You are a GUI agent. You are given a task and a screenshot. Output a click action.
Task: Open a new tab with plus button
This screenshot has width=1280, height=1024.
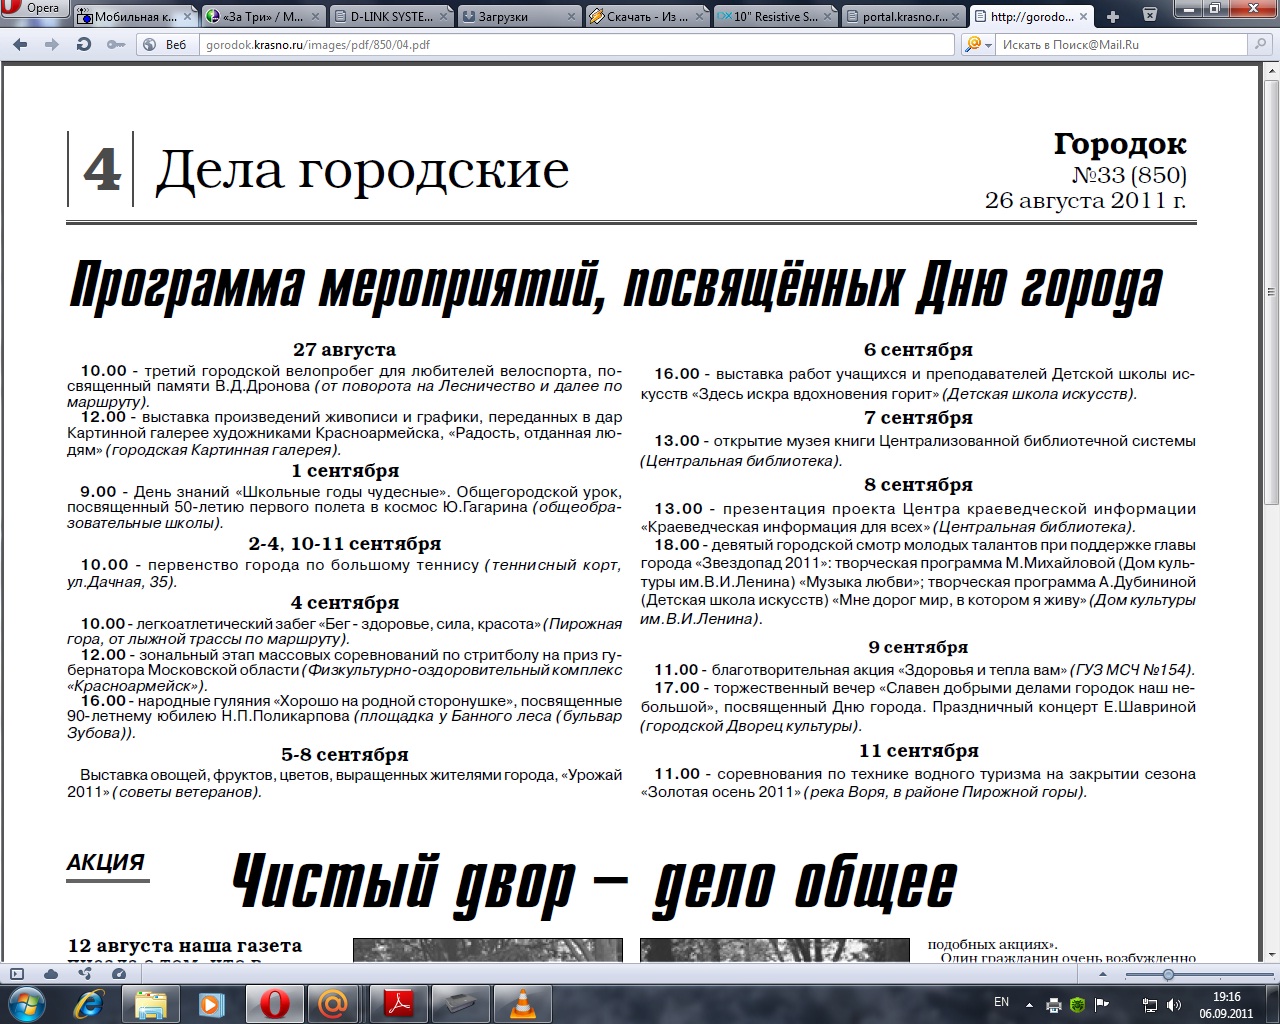tap(1113, 17)
